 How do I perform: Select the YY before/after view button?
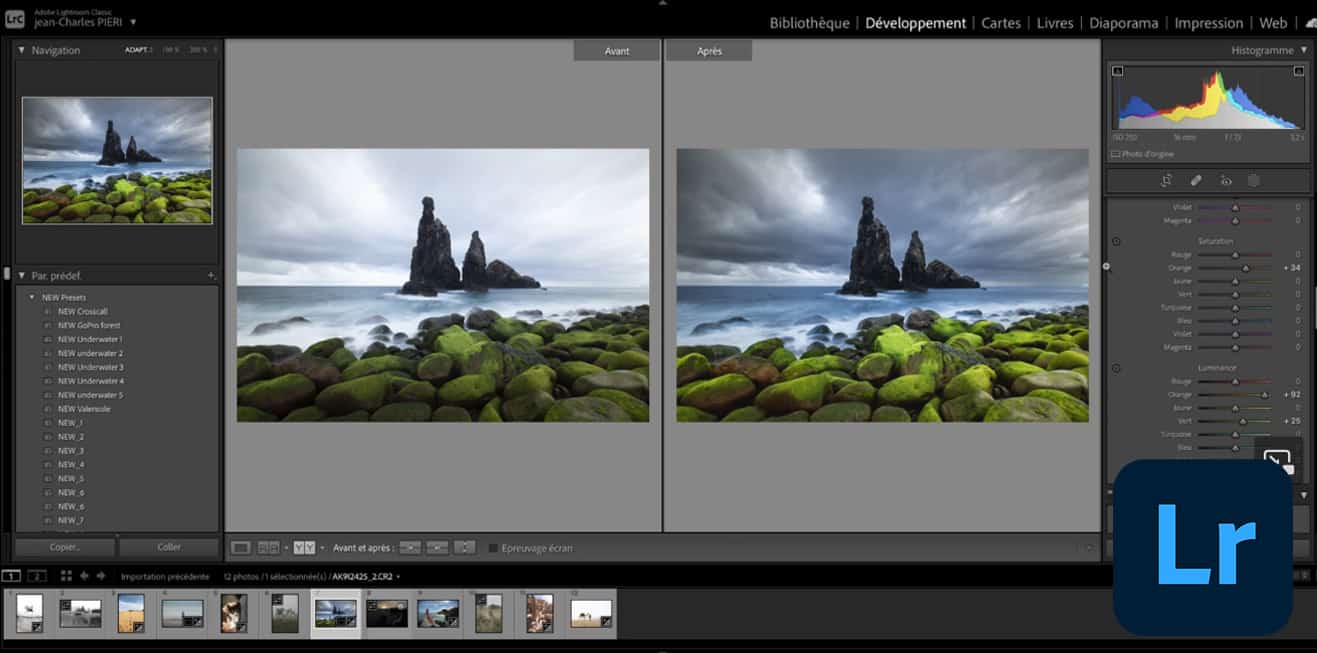pos(304,548)
